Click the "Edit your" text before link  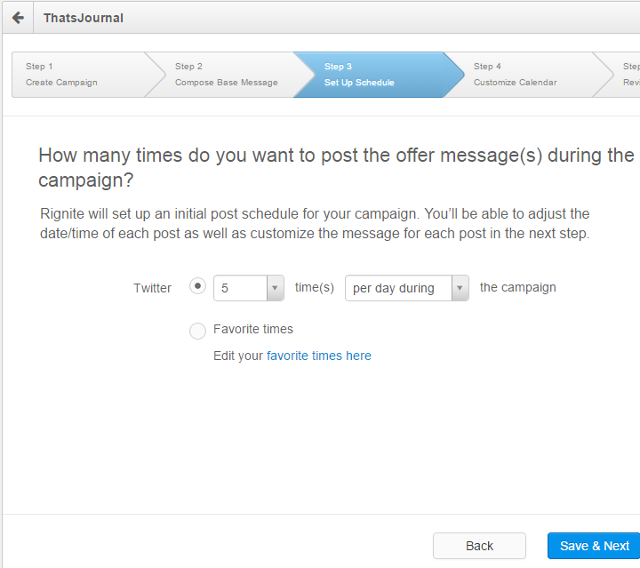238,355
